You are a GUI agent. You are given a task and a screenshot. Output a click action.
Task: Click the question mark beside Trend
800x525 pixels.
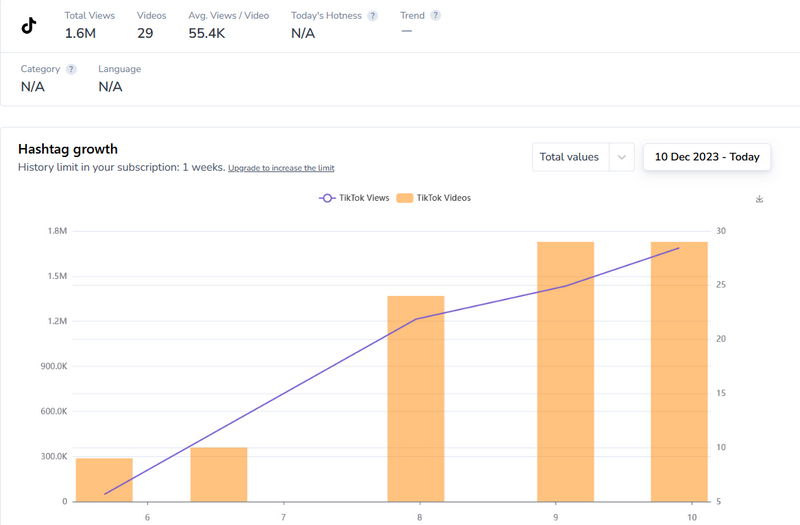(x=435, y=16)
